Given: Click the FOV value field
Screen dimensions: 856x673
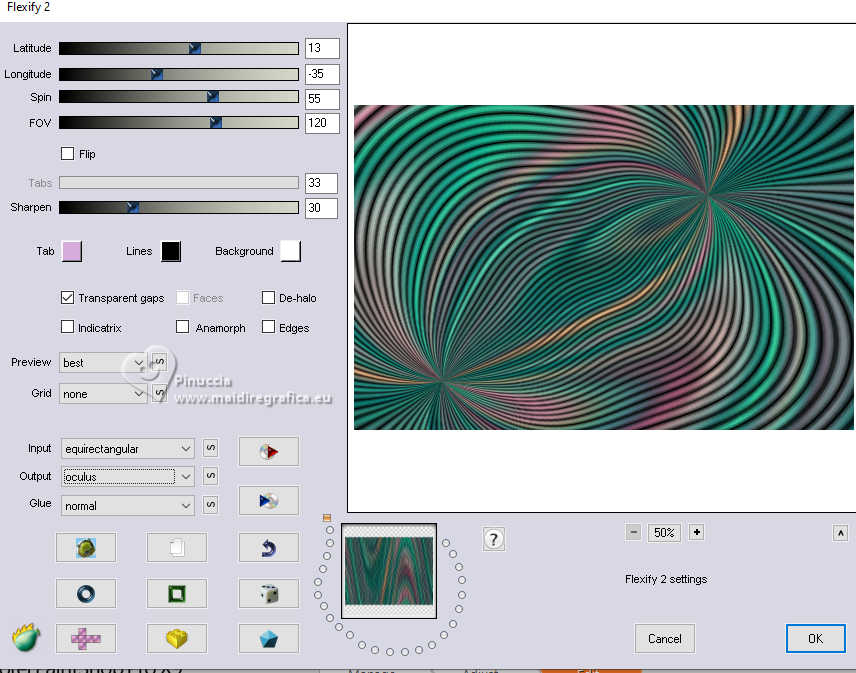Looking at the screenshot, I should pos(322,123).
